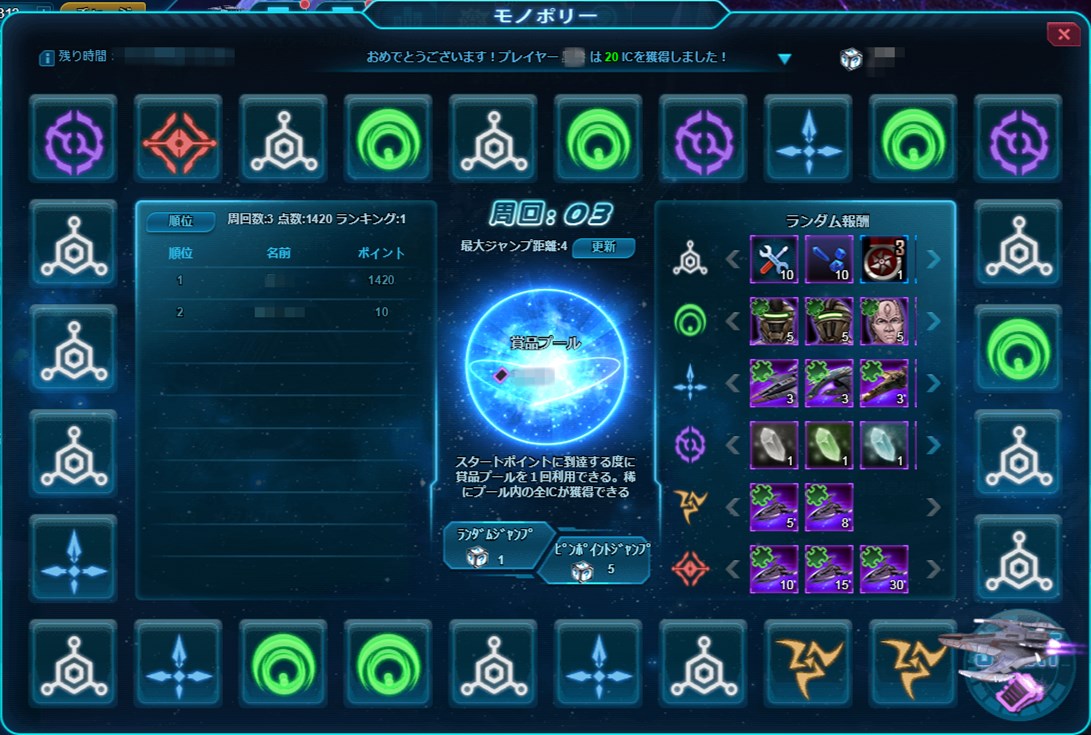The image size is (1091, 735).
Task: Click the bald alien commander reward portrait
Action: pos(884,321)
